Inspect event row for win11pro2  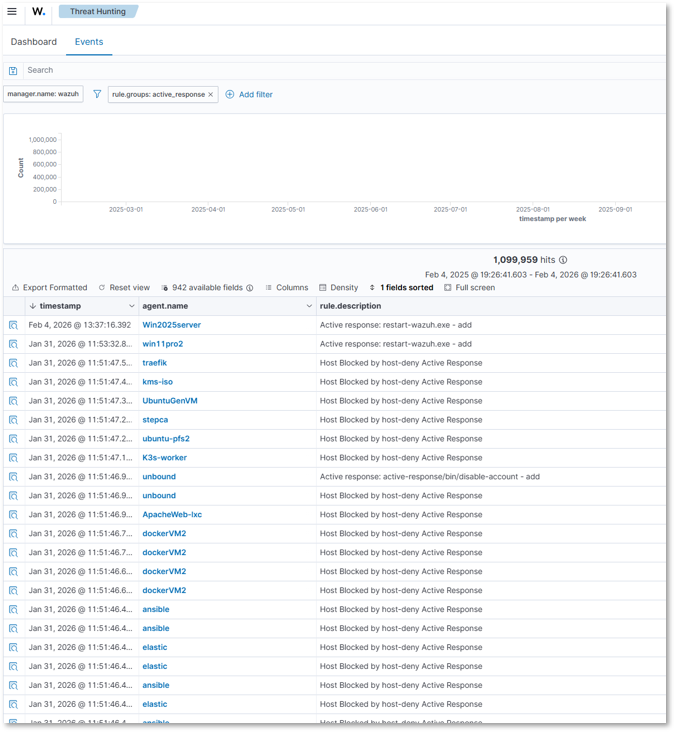(13, 344)
